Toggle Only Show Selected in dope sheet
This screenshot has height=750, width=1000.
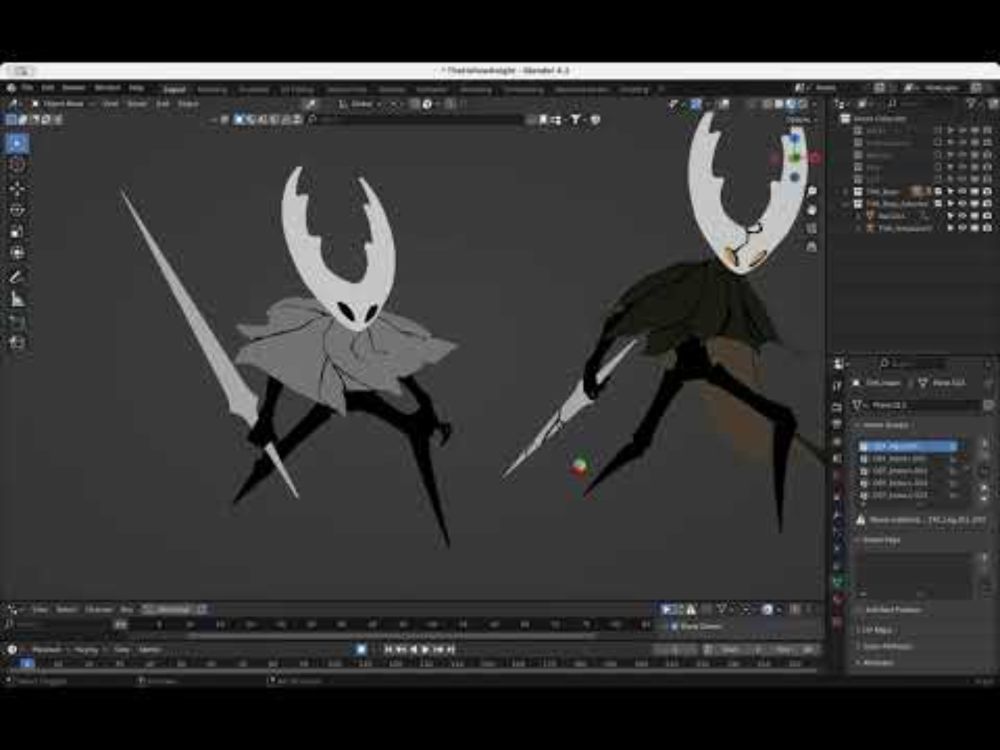tap(667, 610)
